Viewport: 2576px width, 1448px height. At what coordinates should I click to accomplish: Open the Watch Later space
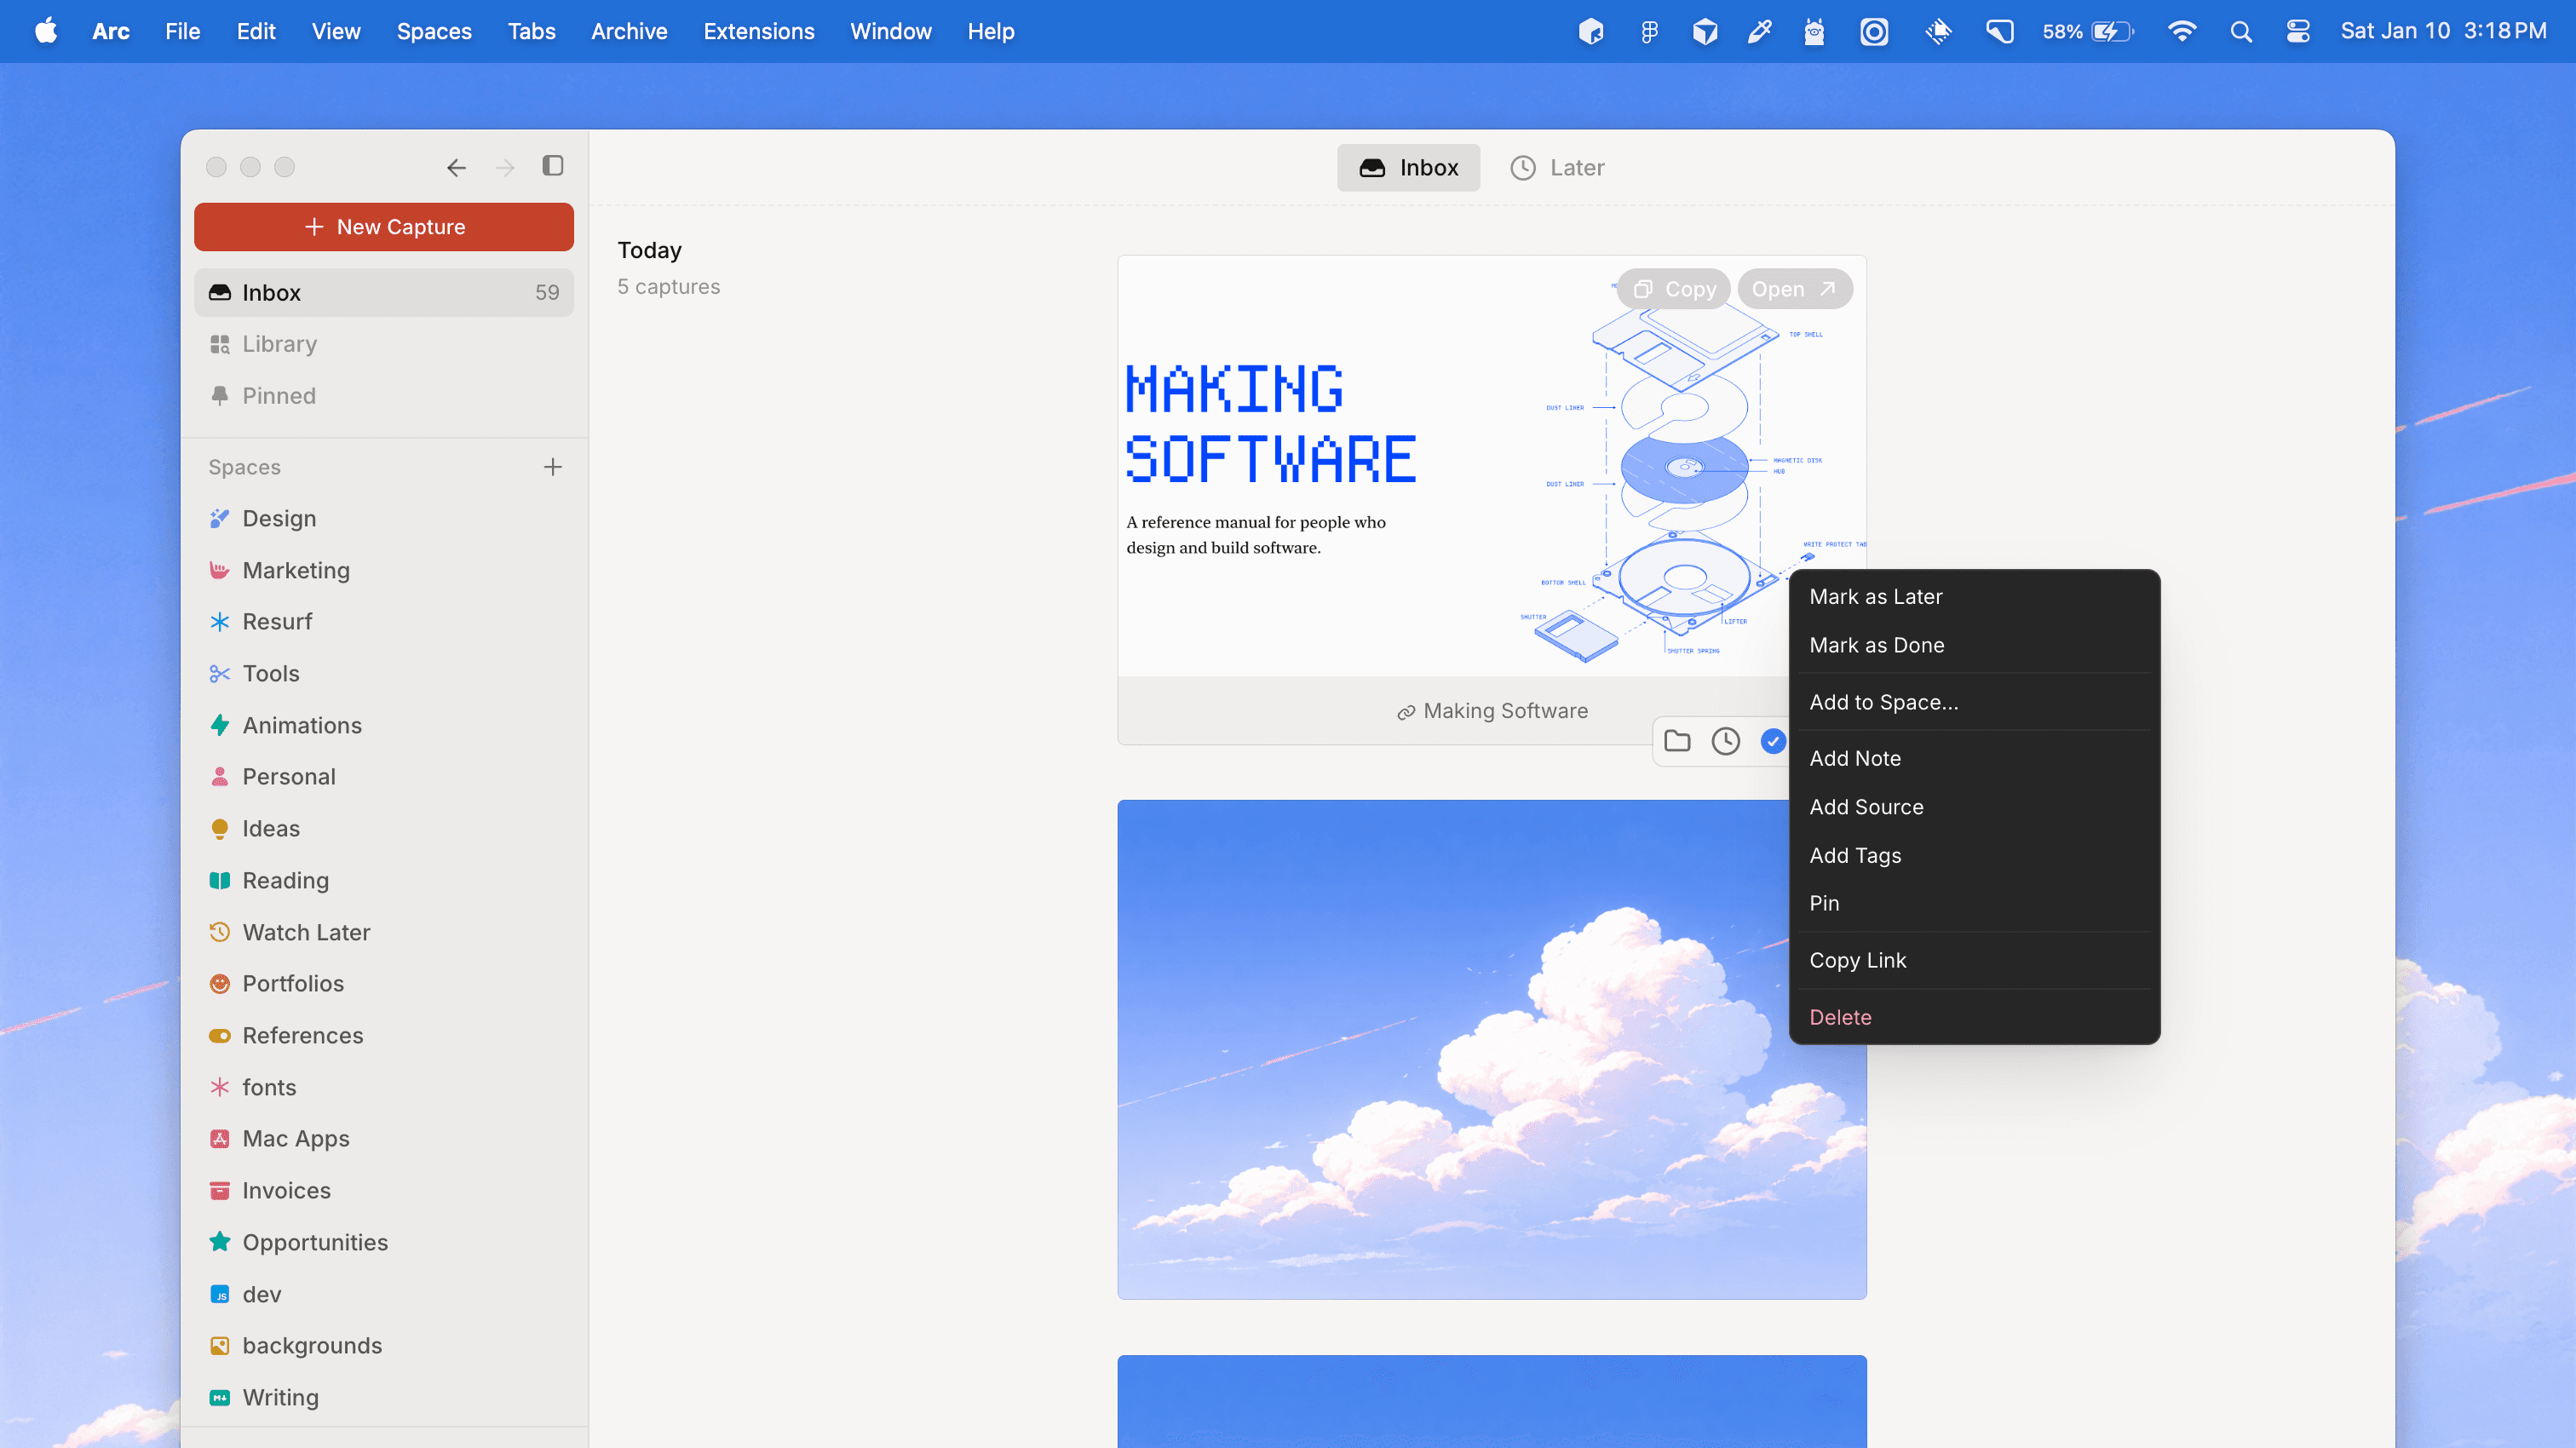(306, 932)
